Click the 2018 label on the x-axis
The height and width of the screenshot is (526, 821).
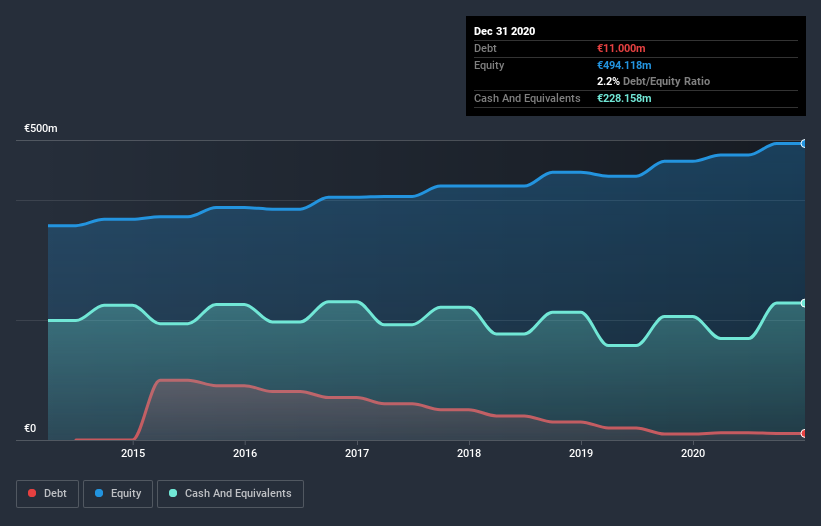pyautogui.click(x=469, y=453)
